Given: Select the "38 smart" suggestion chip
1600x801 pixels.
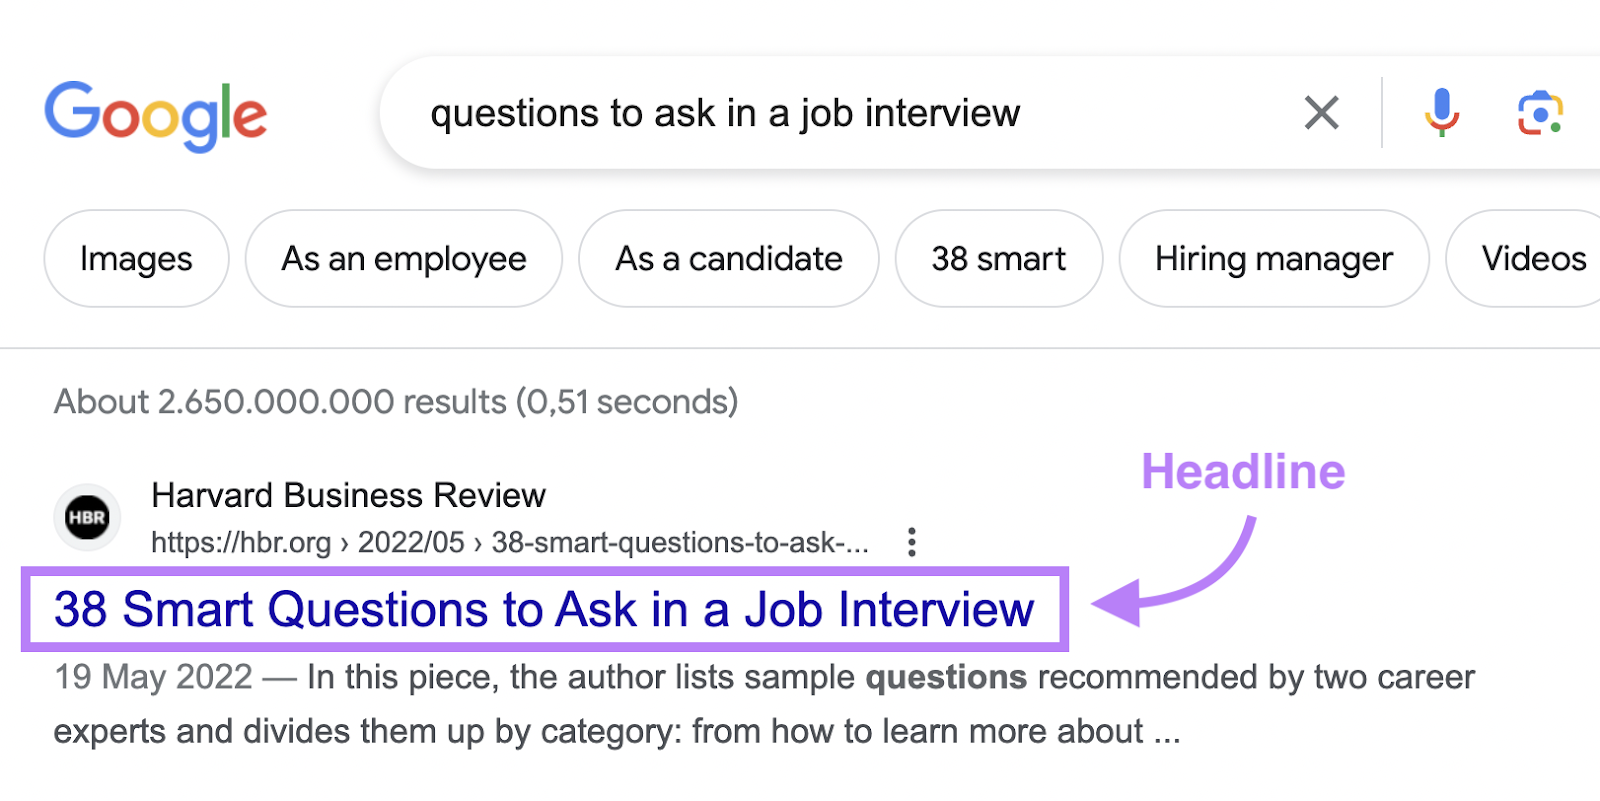Looking at the screenshot, I should point(998,259).
